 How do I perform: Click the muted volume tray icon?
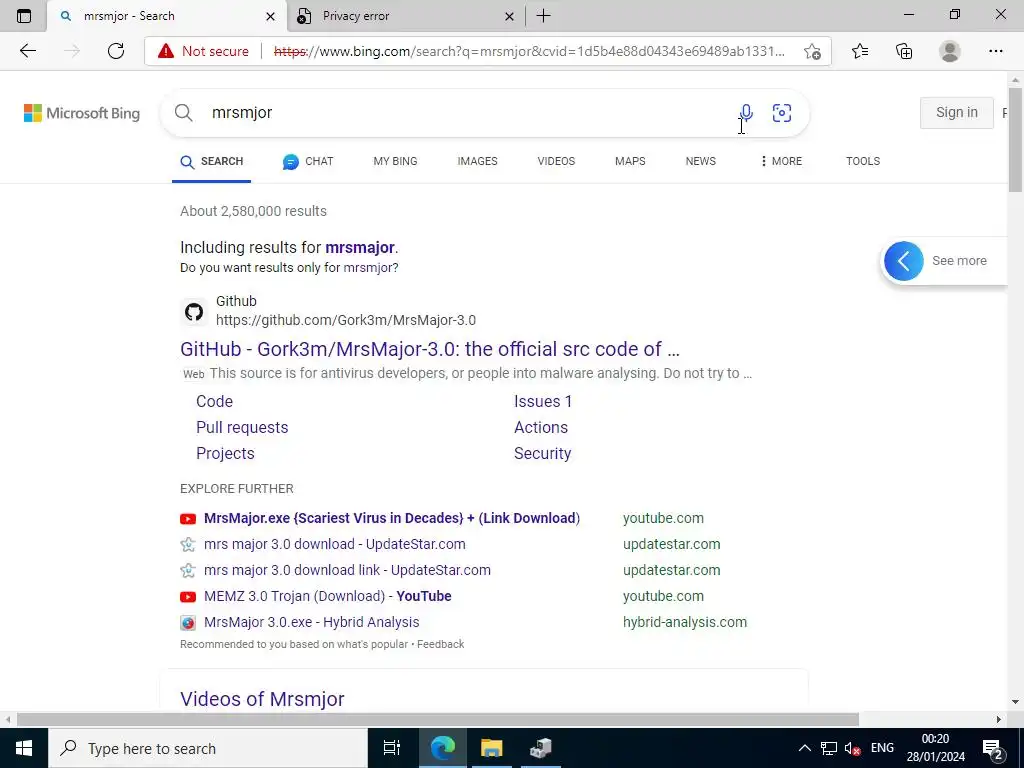852,748
